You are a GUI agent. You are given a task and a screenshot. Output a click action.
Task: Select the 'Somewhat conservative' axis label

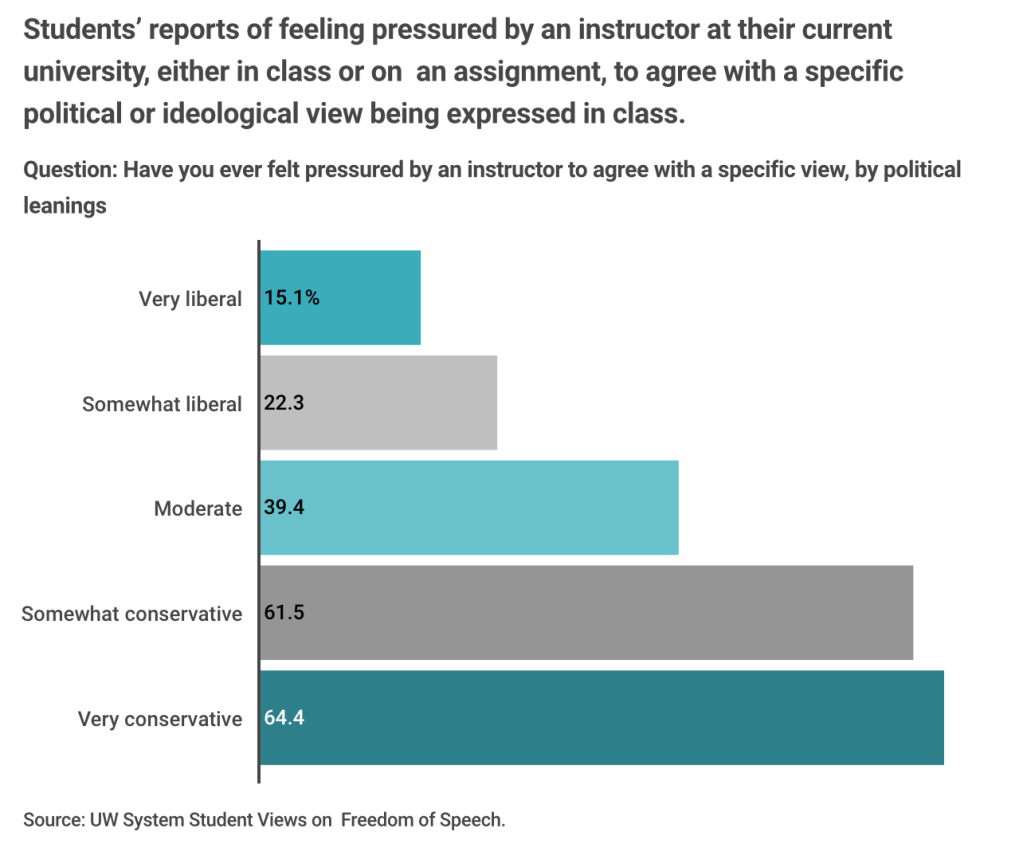pyautogui.click(x=132, y=613)
